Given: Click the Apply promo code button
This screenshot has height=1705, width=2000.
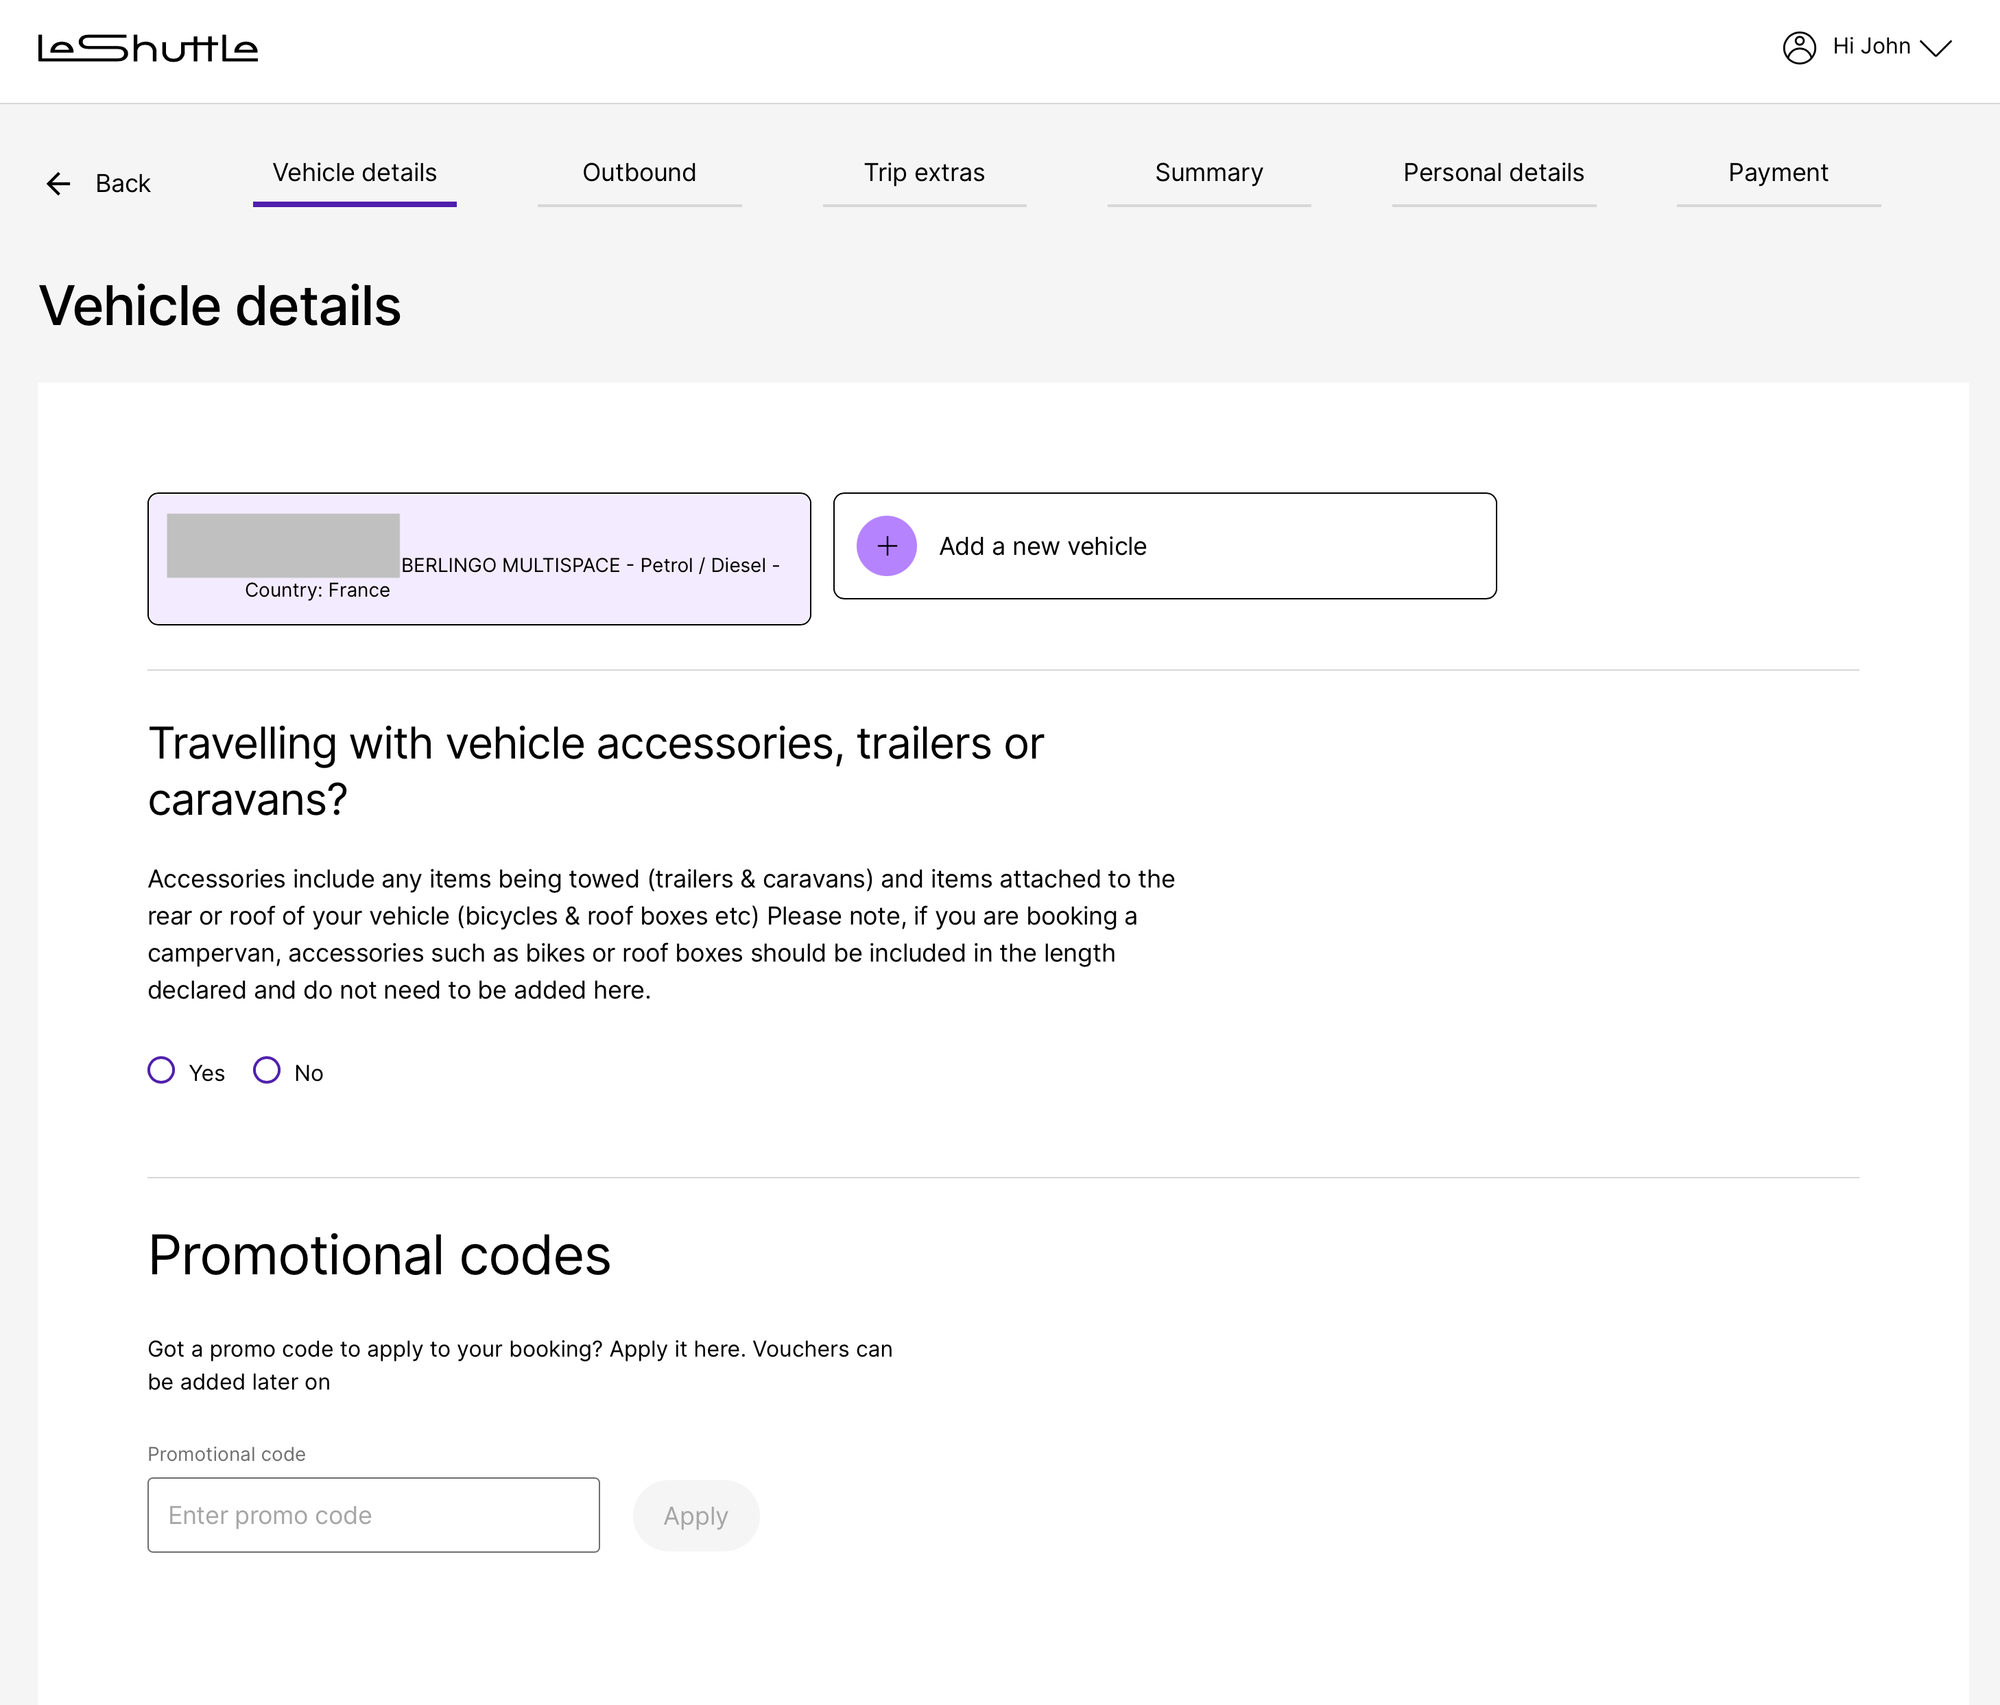Looking at the screenshot, I should [696, 1516].
